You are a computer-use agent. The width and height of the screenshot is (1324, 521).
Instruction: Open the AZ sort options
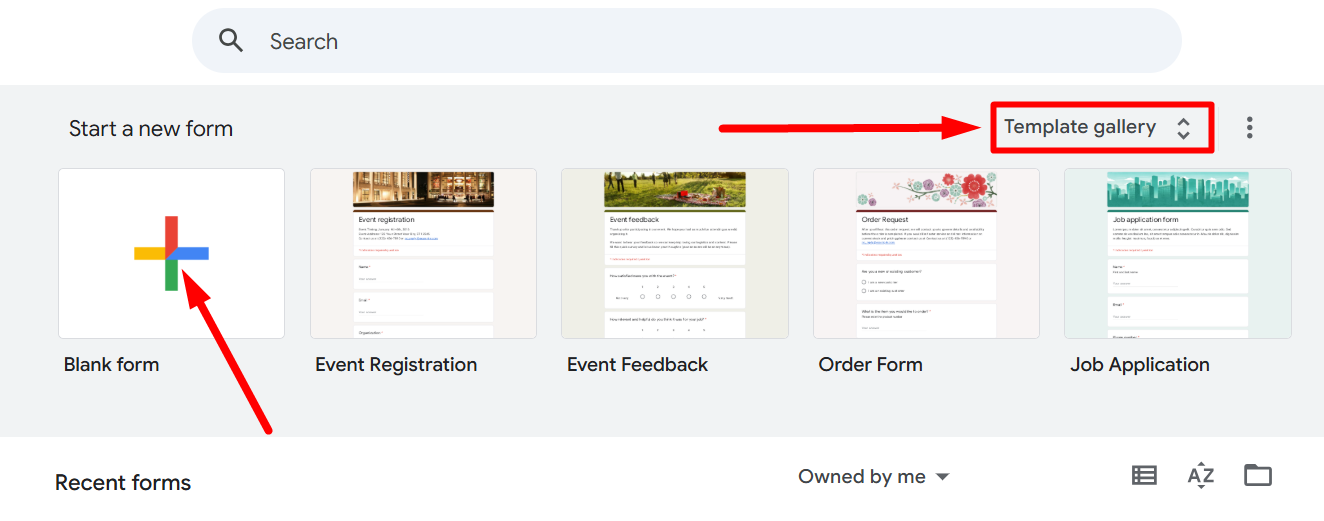(1200, 476)
